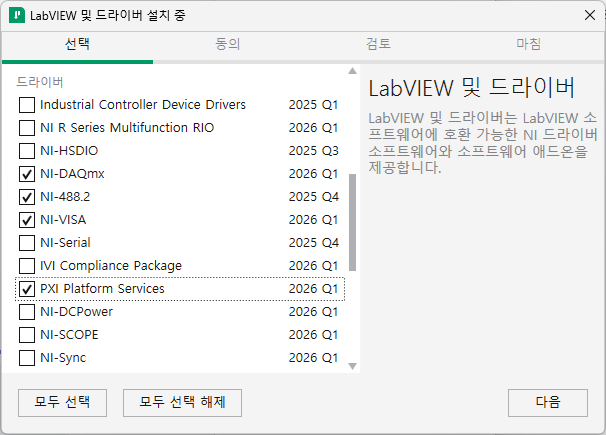Switch to the 동의 tab
The image size is (606, 435).
tap(228, 44)
